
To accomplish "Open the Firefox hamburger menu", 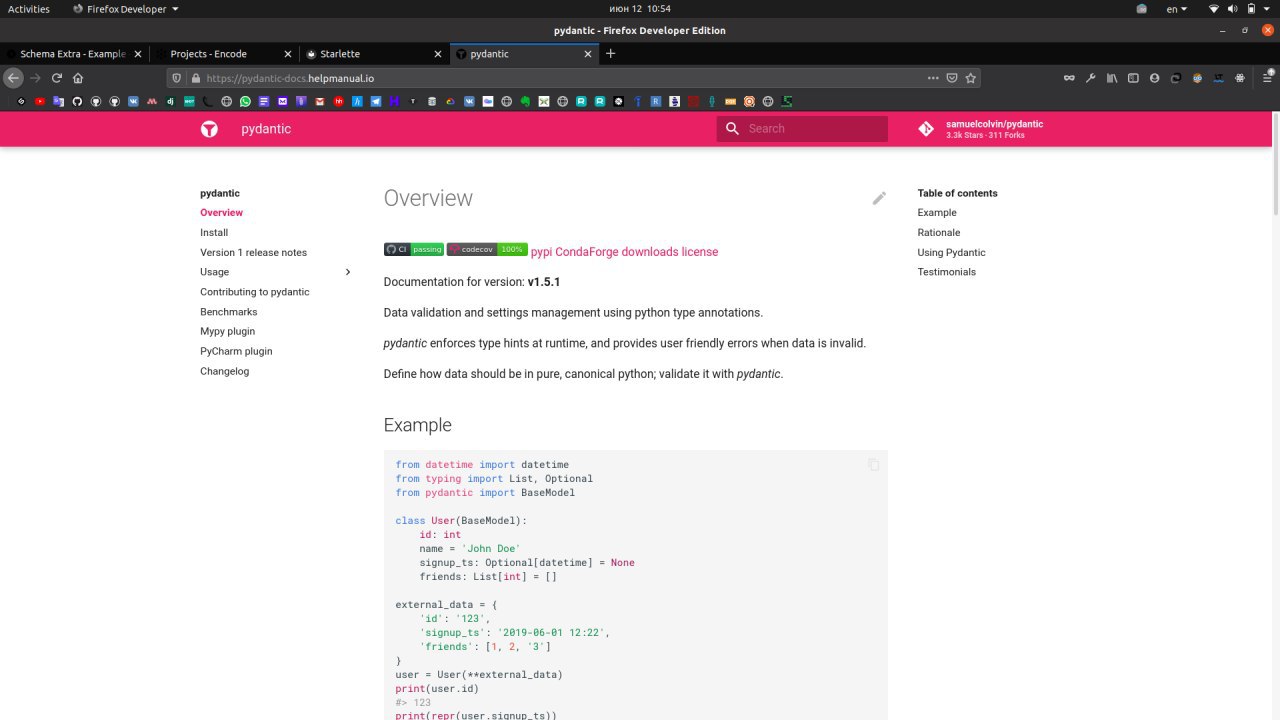I will [1268, 78].
